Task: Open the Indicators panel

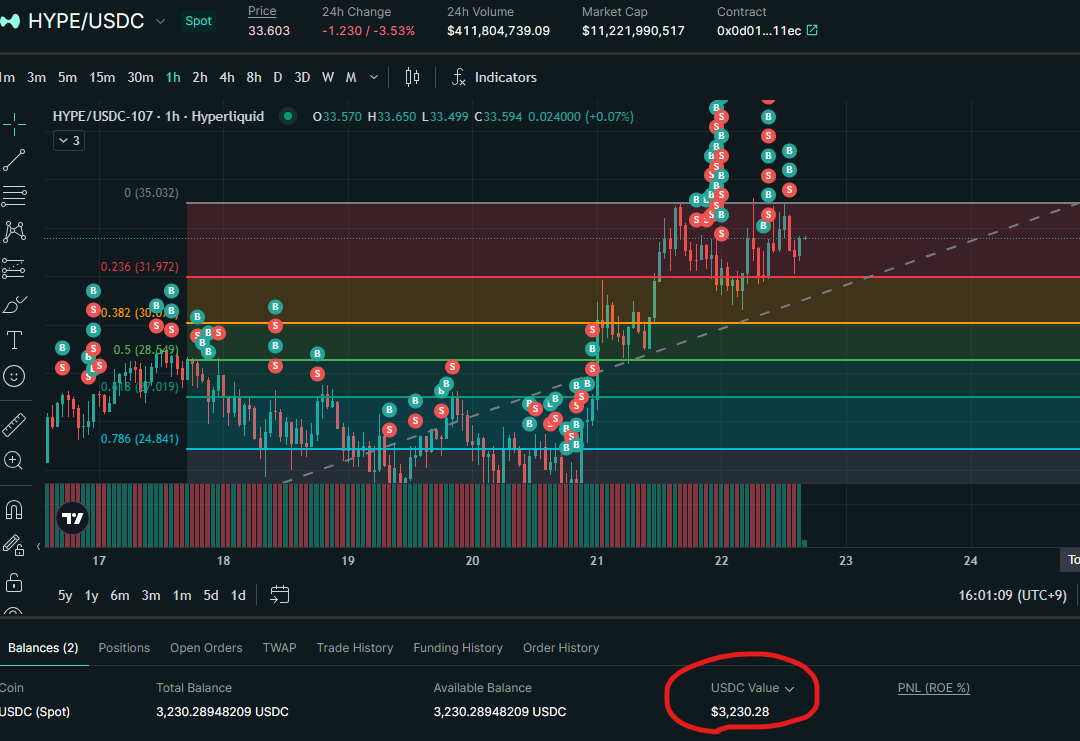Action: point(494,77)
